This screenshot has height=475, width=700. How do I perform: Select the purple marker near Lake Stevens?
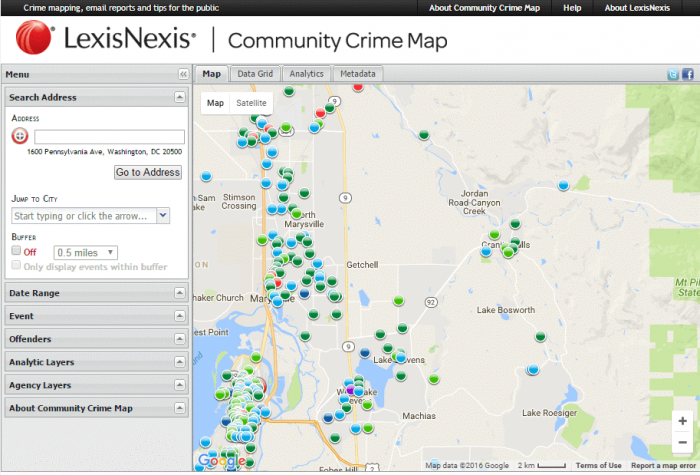point(351,390)
